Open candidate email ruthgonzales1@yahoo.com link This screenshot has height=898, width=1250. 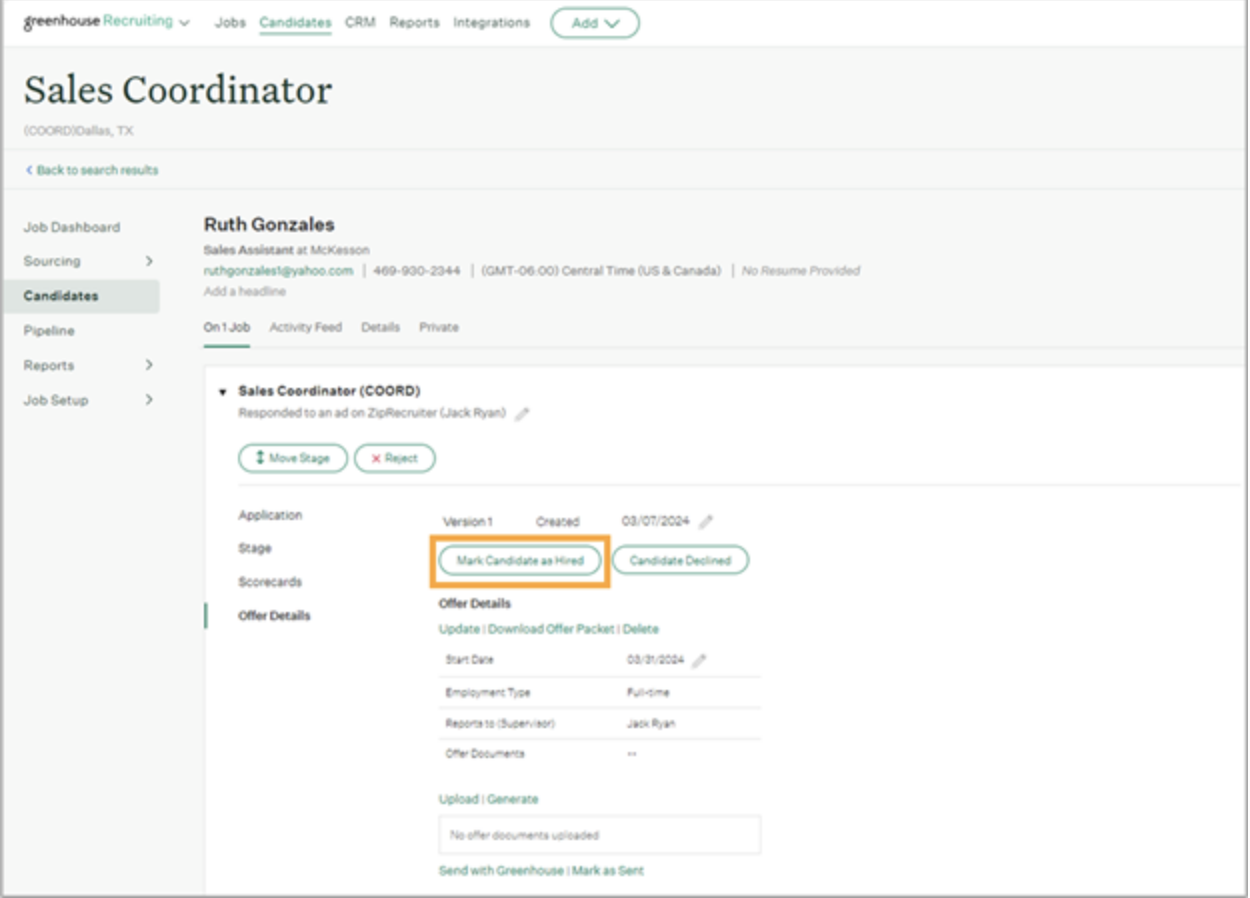pyautogui.click(x=278, y=271)
